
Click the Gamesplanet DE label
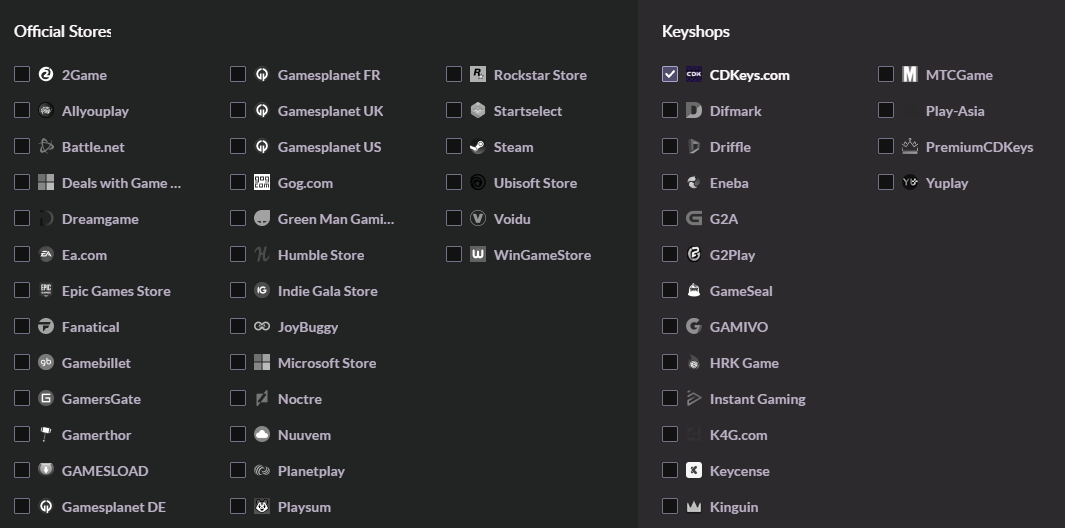[x=113, y=507]
